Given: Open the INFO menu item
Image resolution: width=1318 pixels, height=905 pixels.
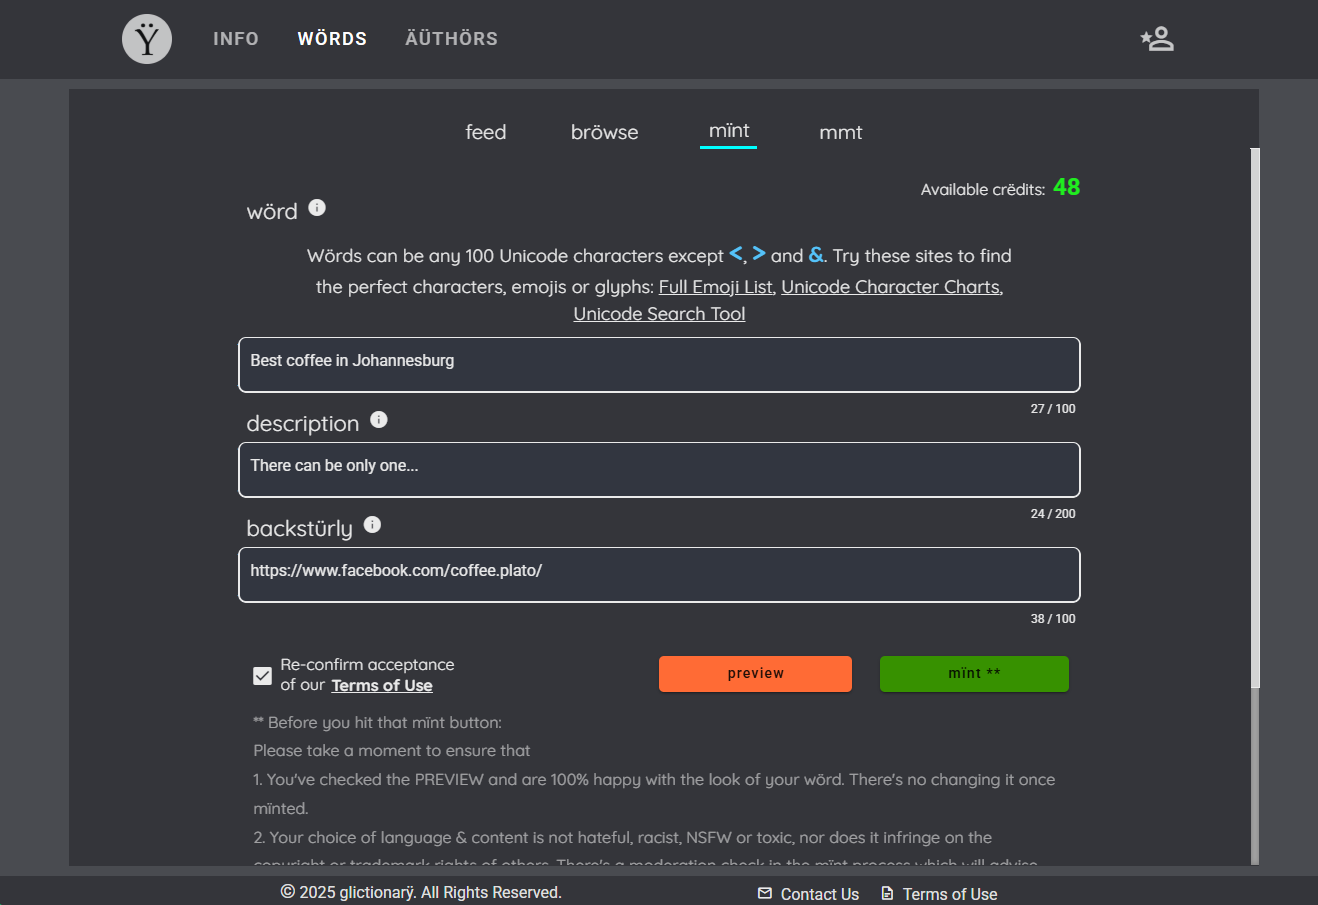Looking at the screenshot, I should click(x=236, y=39).
